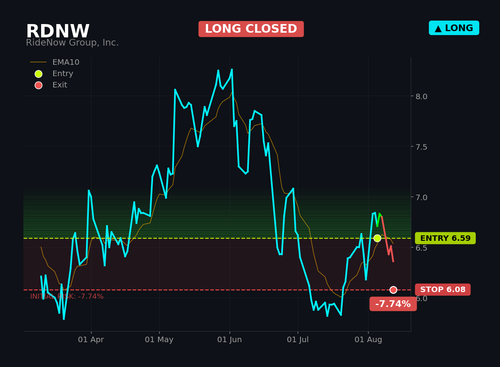Screen dimensions: 500x367
Task: Click the 01 Jun axis label
Action: (x=229, y=340)
